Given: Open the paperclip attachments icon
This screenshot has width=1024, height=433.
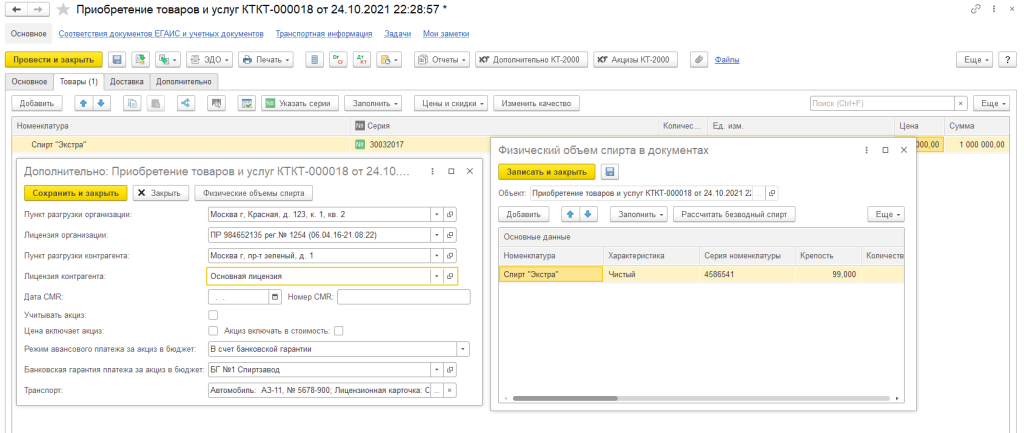Looking at the screenshot, I should (x=699, y=60).
